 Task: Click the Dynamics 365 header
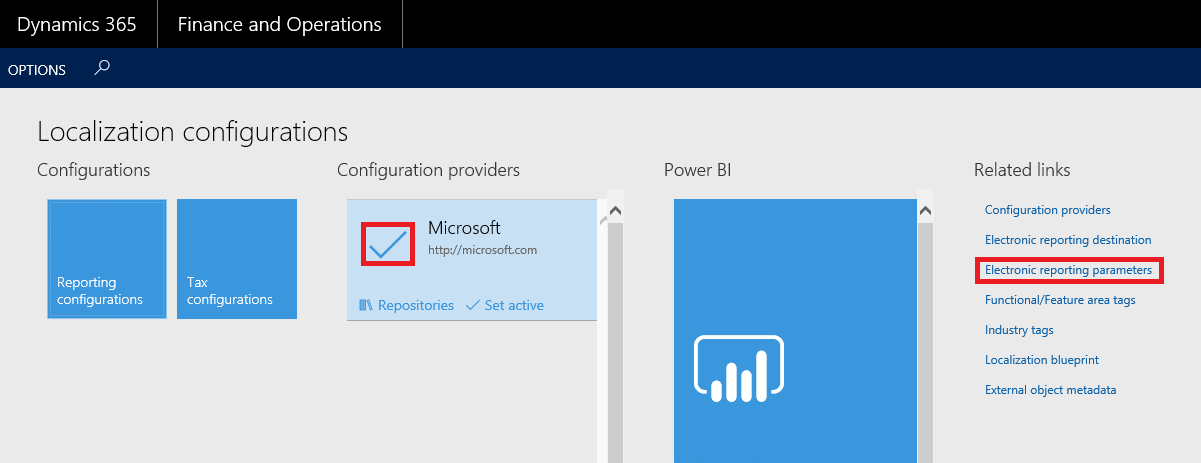click(77, 24)
